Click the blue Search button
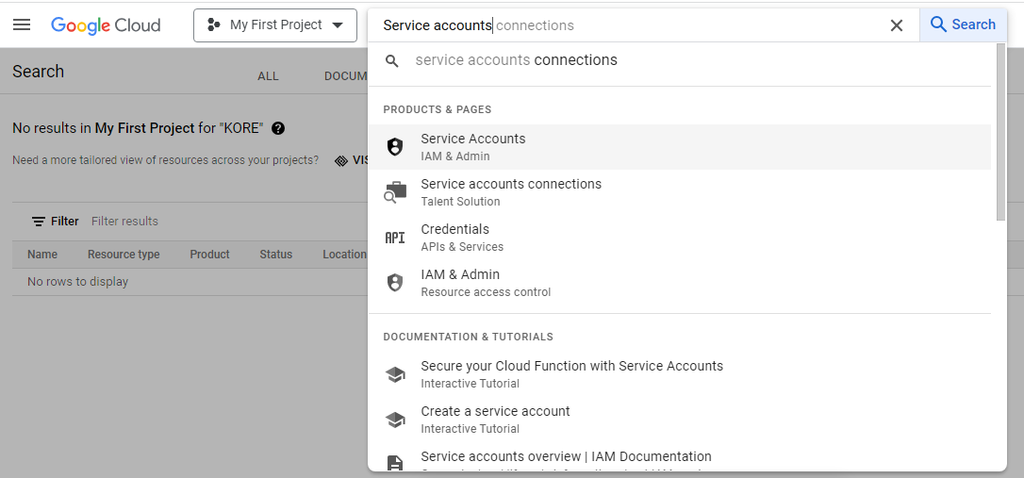Image resolution: width=1024 pixels, height=478 pixels. (962, 25)
